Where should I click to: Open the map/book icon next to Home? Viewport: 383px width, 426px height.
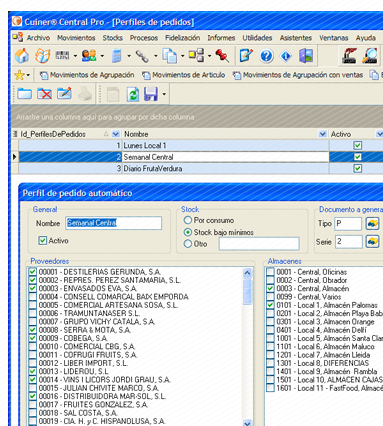click(x=42, y=56)
